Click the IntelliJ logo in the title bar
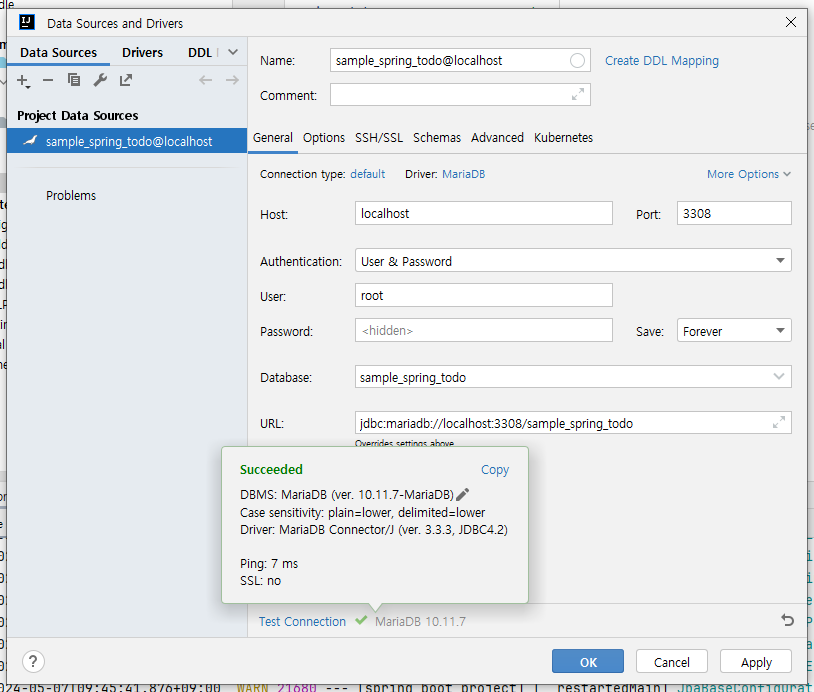This screenshot has height=692, width=814. pos(27,22)
